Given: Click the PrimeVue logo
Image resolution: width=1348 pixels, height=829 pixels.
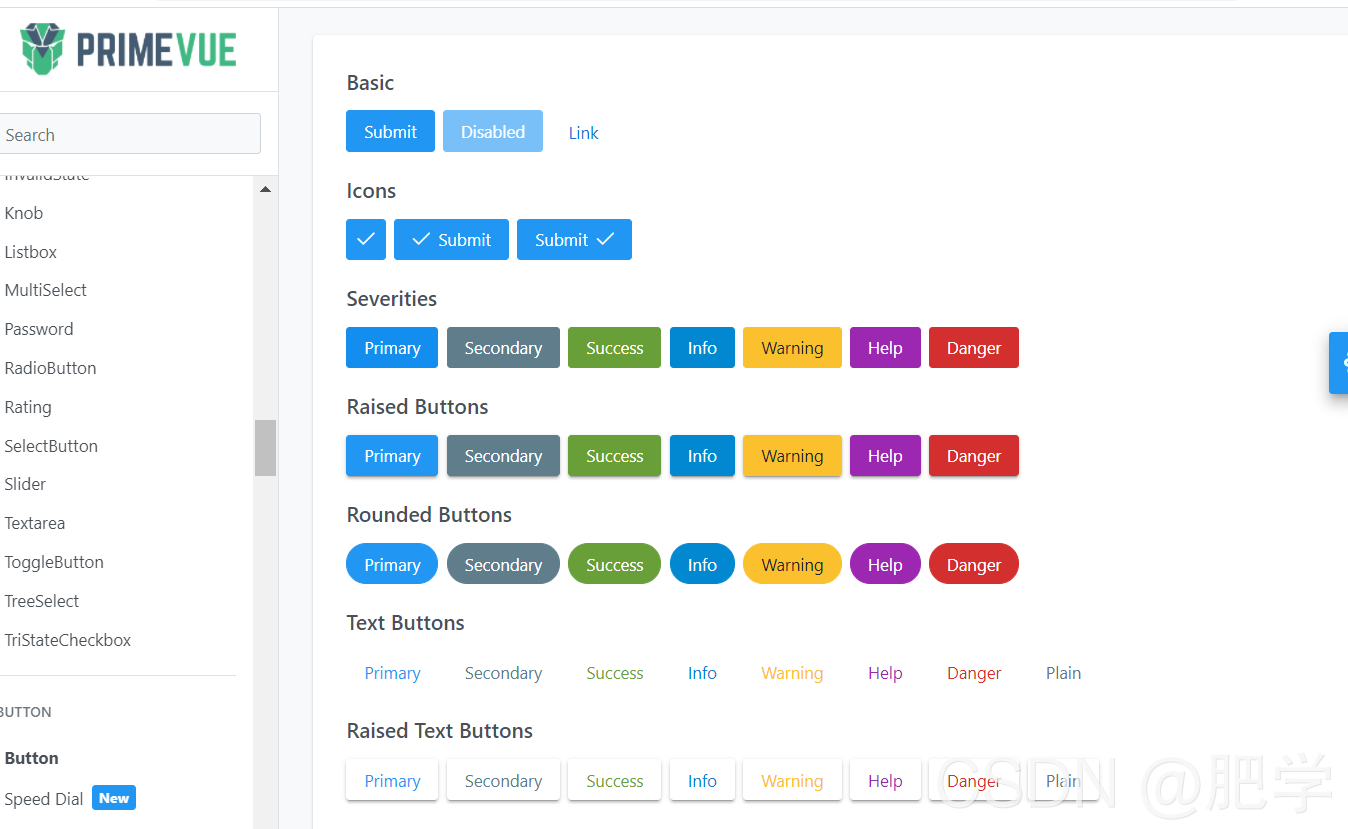Looking at the screenshot, I should [x=128, y=49].
